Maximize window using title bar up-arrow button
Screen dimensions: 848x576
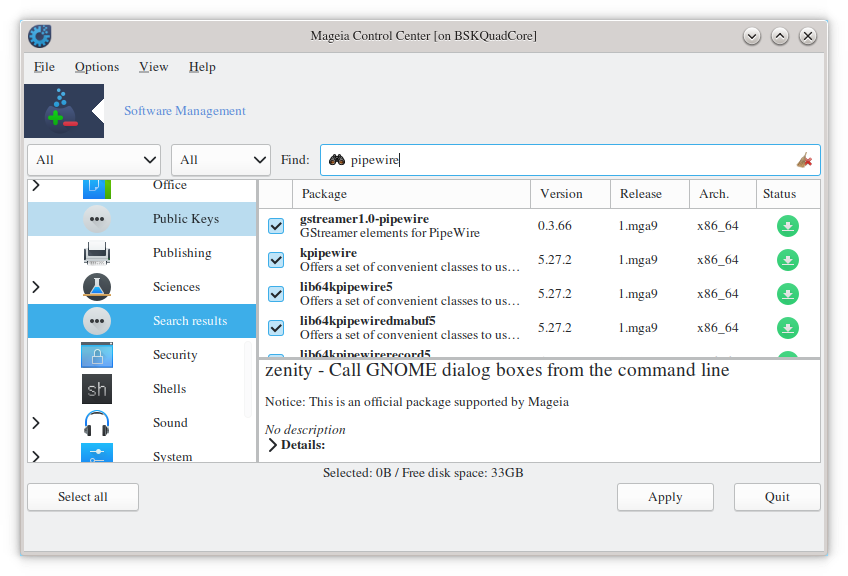(x=780, y=36)
